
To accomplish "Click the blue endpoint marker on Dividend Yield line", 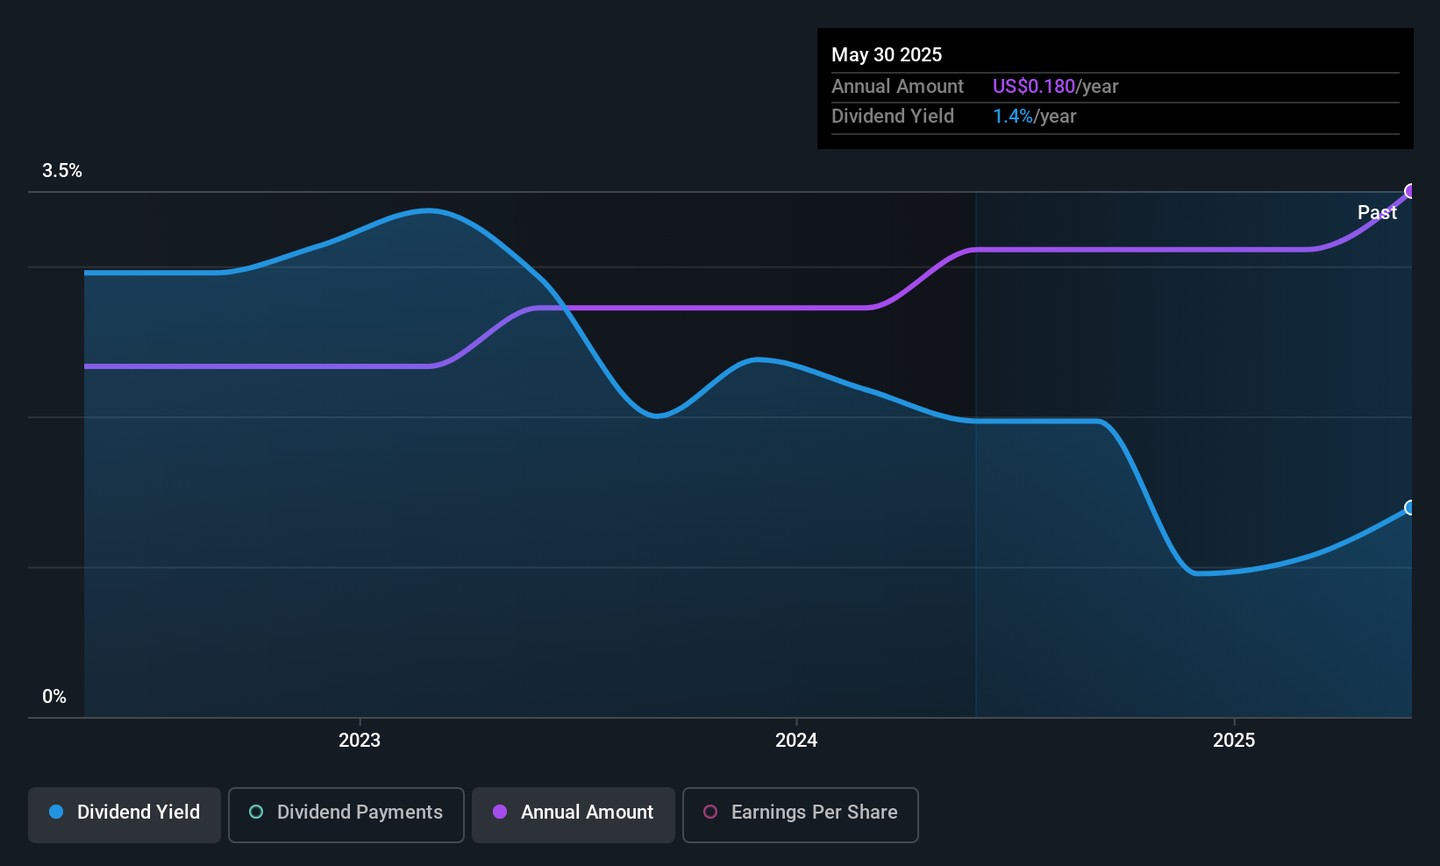I will click(1410, 508).
